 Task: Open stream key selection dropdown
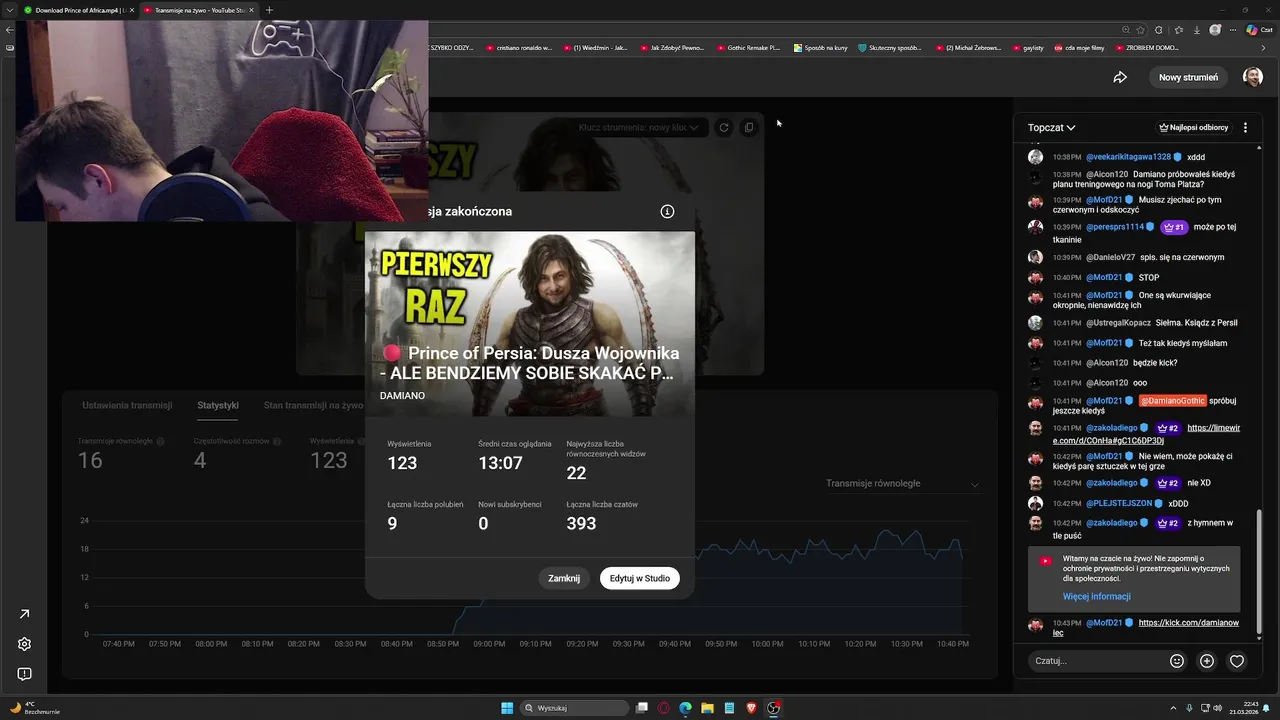pos(638,127)
